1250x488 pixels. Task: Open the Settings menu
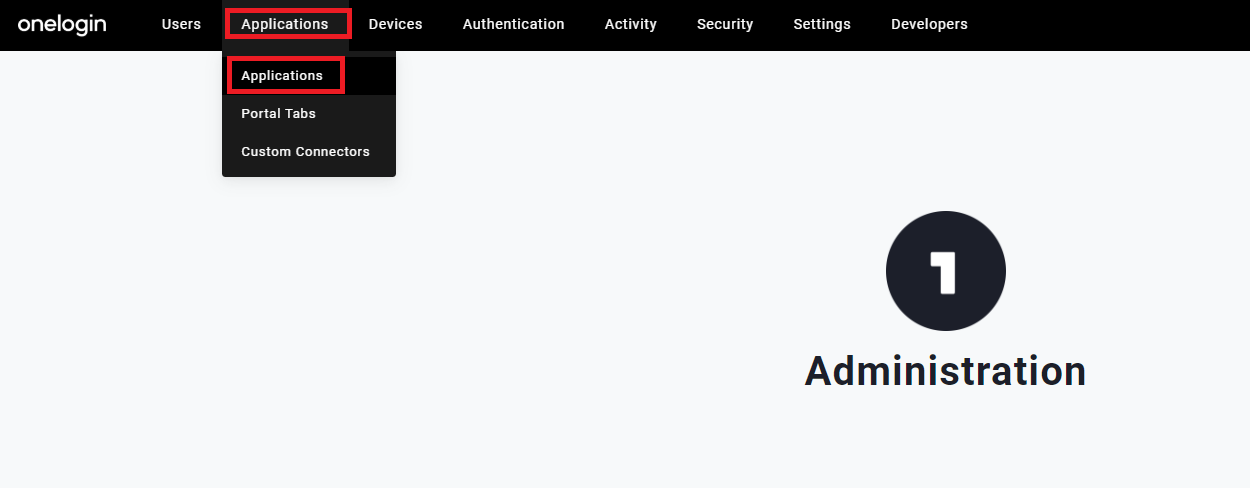[822, 24]
